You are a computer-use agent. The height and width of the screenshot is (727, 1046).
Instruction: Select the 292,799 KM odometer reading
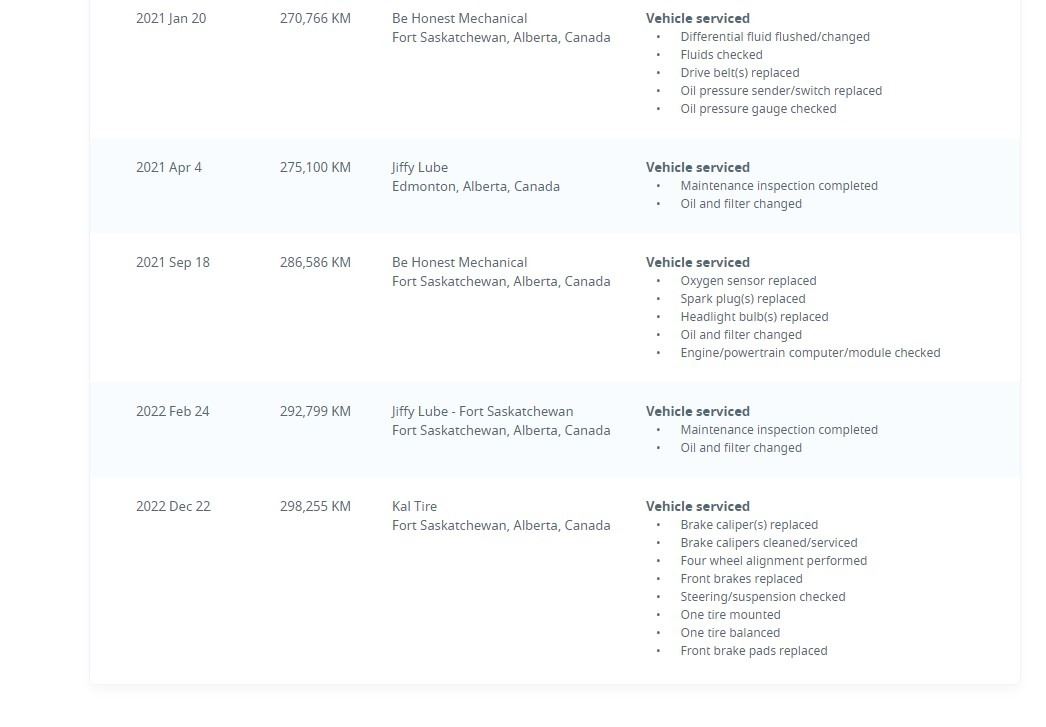(315, 411)
